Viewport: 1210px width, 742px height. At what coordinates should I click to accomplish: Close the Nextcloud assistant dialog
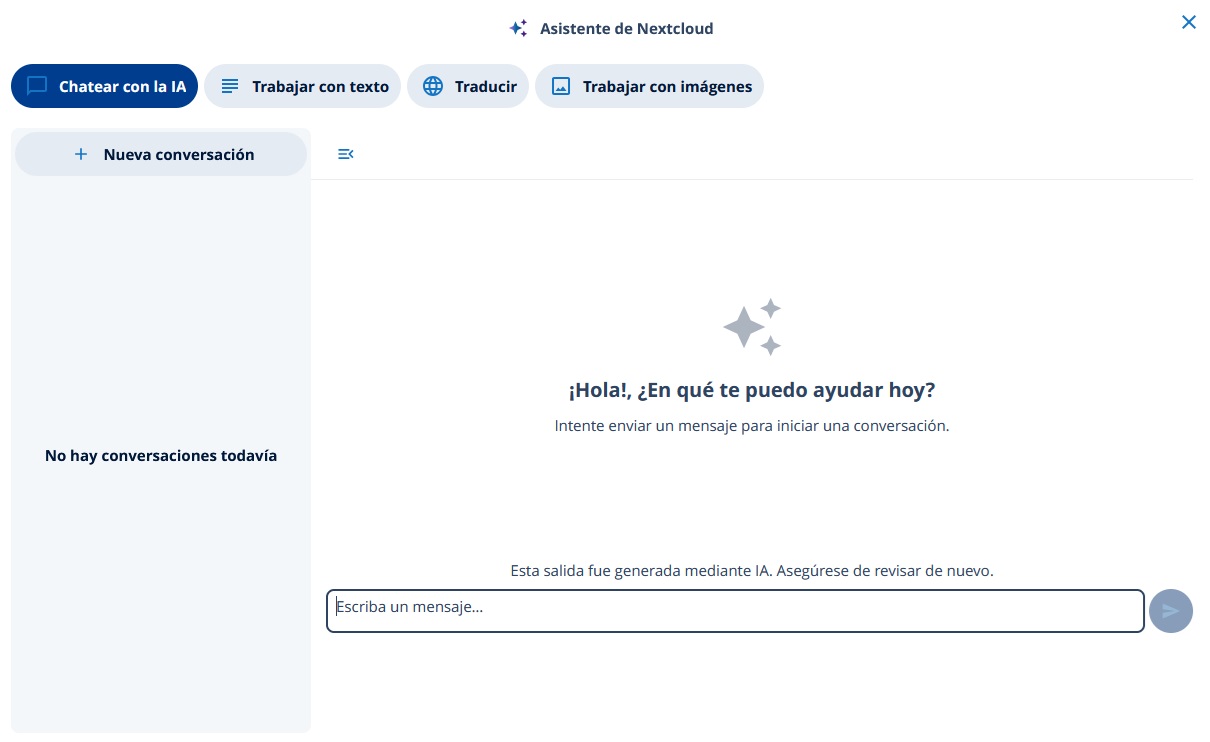coord(1188,22)
